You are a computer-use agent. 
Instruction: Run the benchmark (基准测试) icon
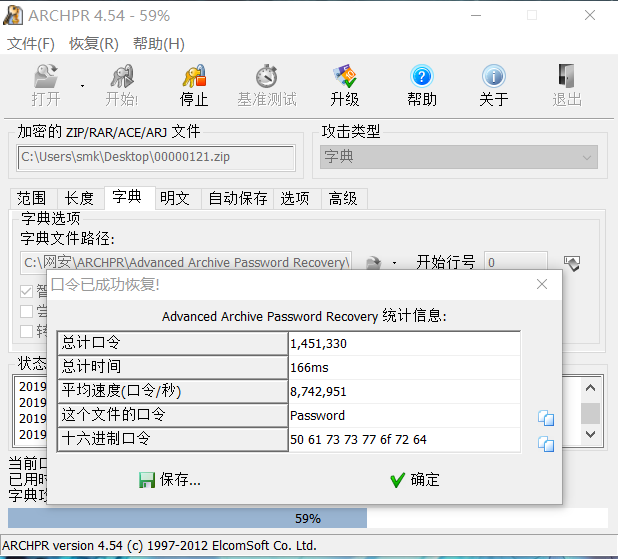267,85
